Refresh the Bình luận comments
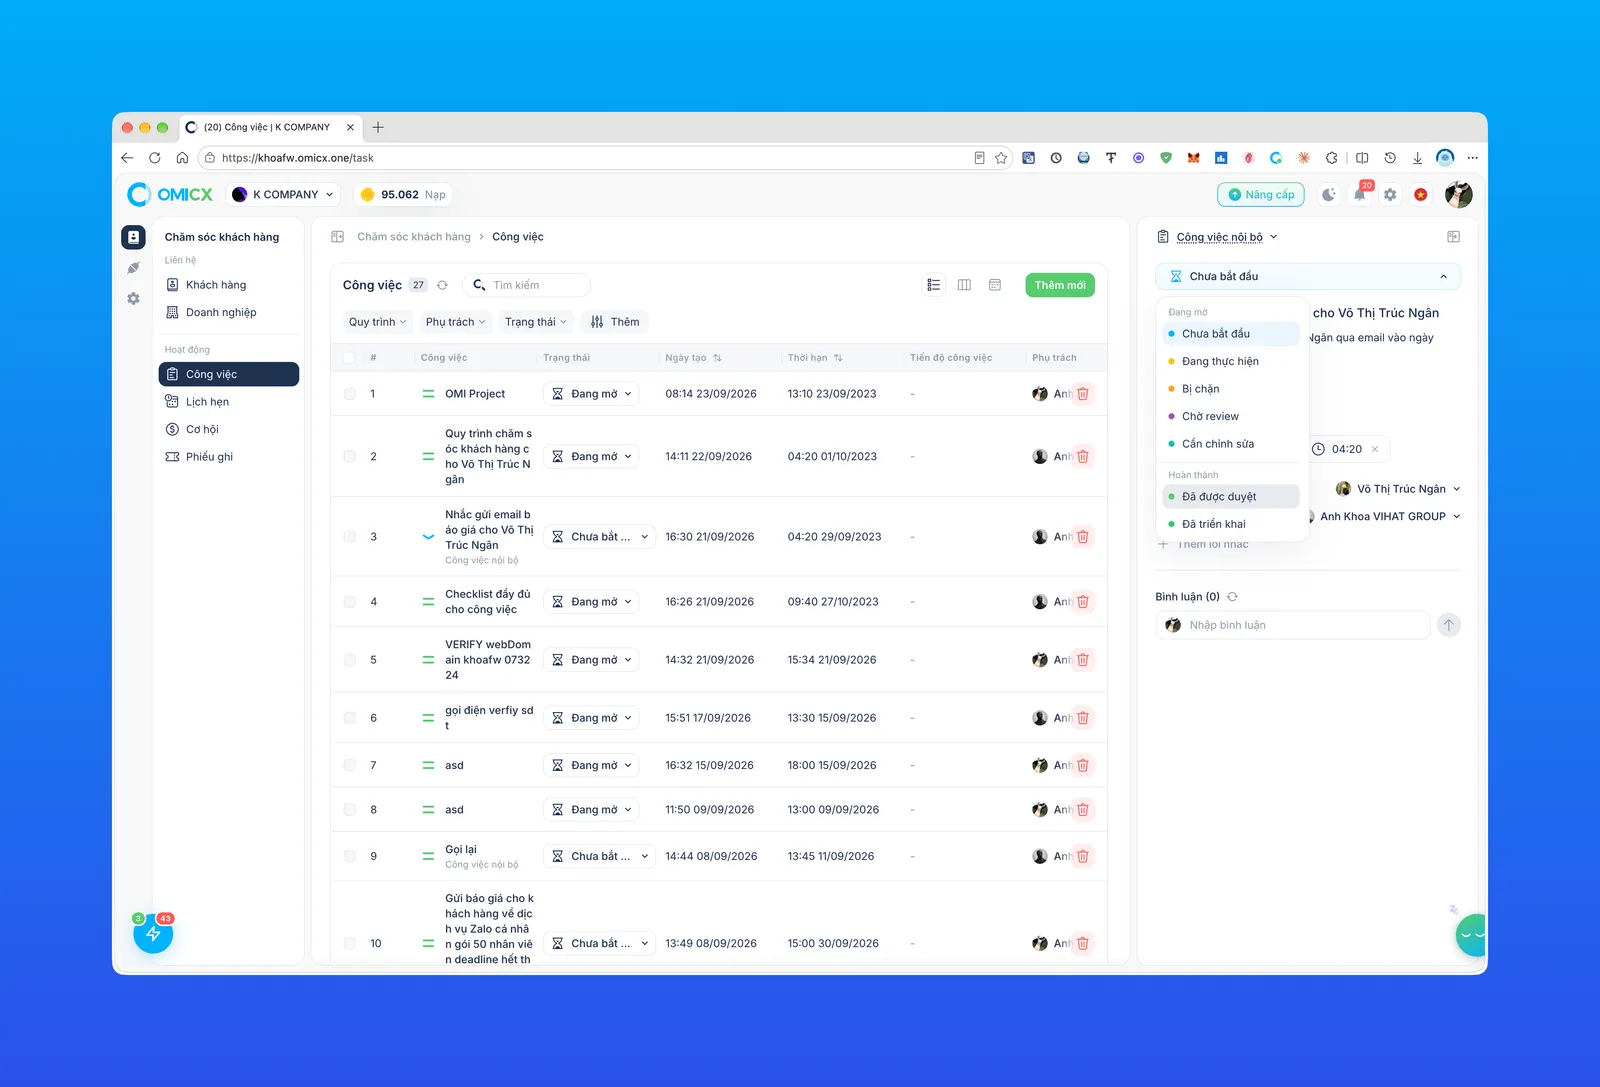The height and width of the screenshot is (1087, 1600). coord(1233,597)
